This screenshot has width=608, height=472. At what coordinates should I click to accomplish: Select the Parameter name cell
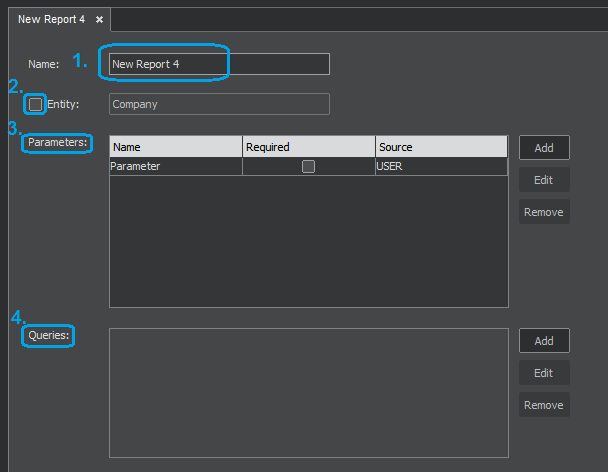point(176,166)
